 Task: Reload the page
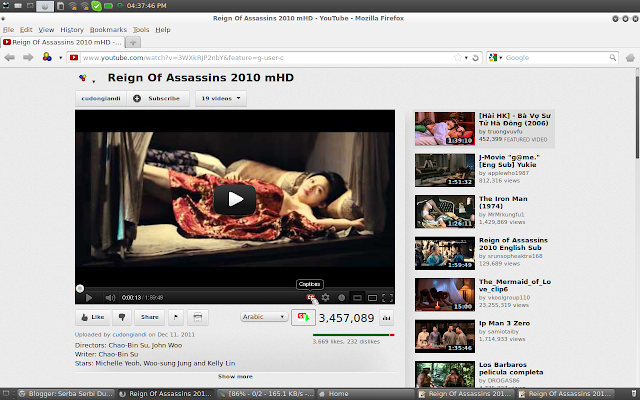pos(475,58)
